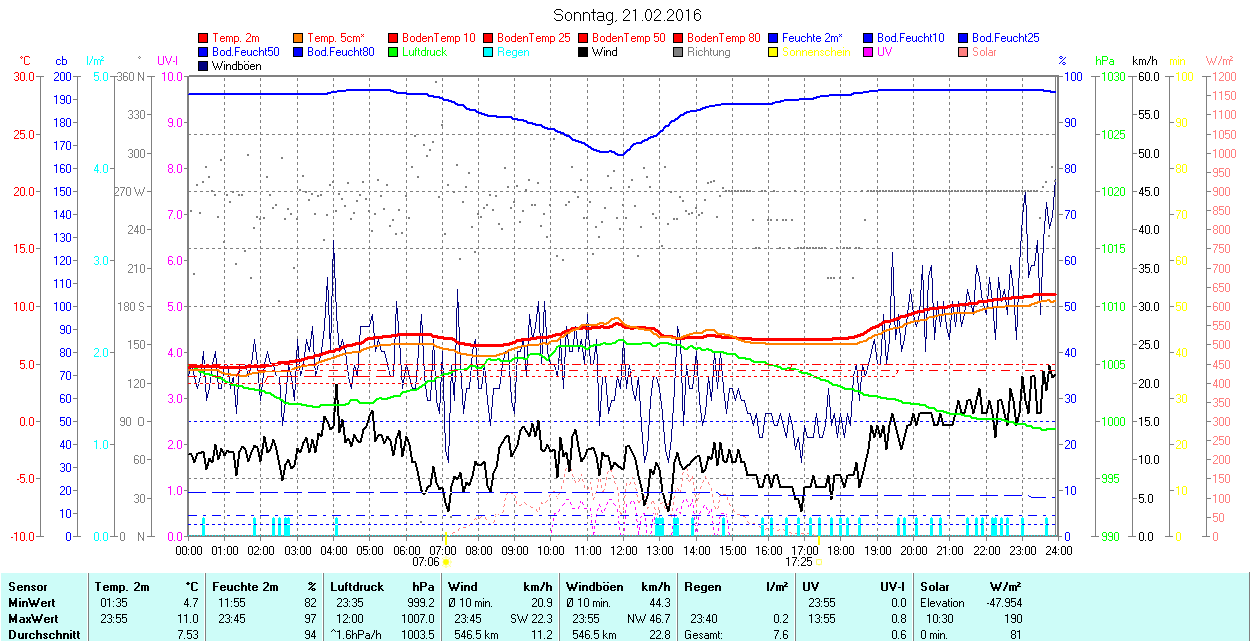Select the Bod.Feucht25 legend label
Screen dimensions: 1250x641
[1007, 38]
